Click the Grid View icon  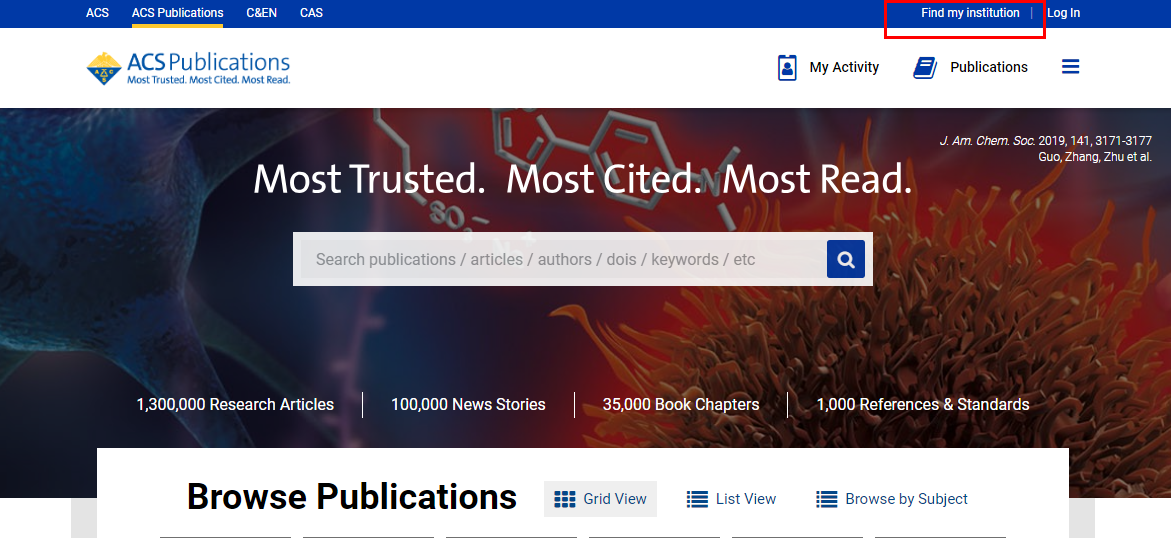[565, 499]
